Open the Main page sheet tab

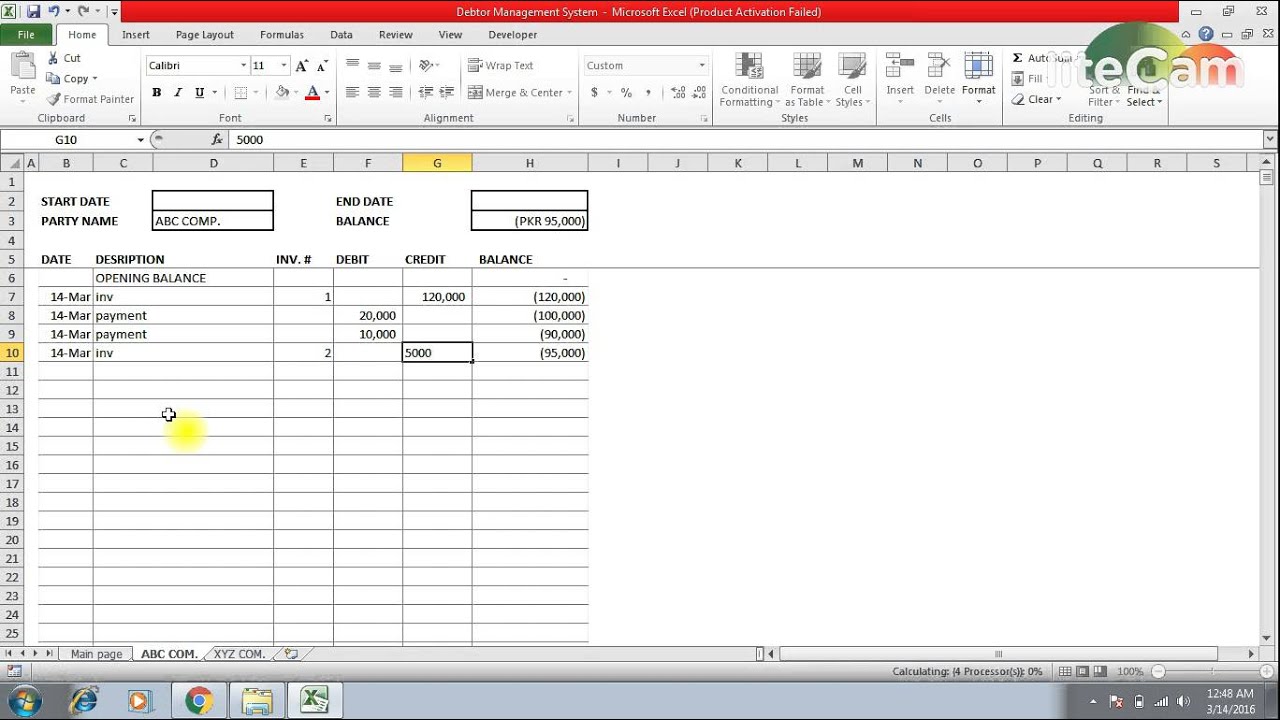point(96,654)
